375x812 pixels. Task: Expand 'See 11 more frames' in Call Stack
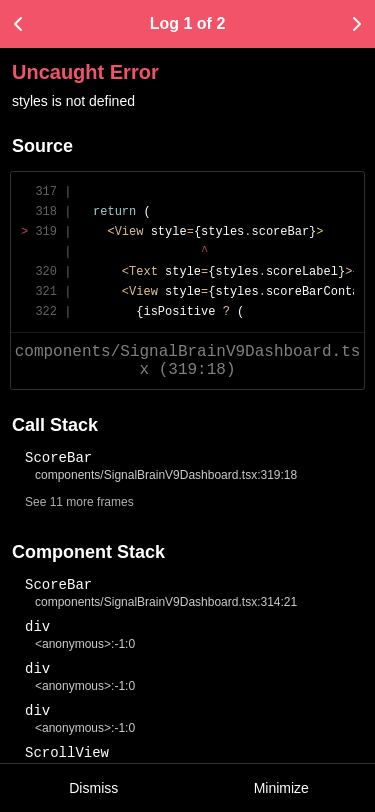[79, 502]
